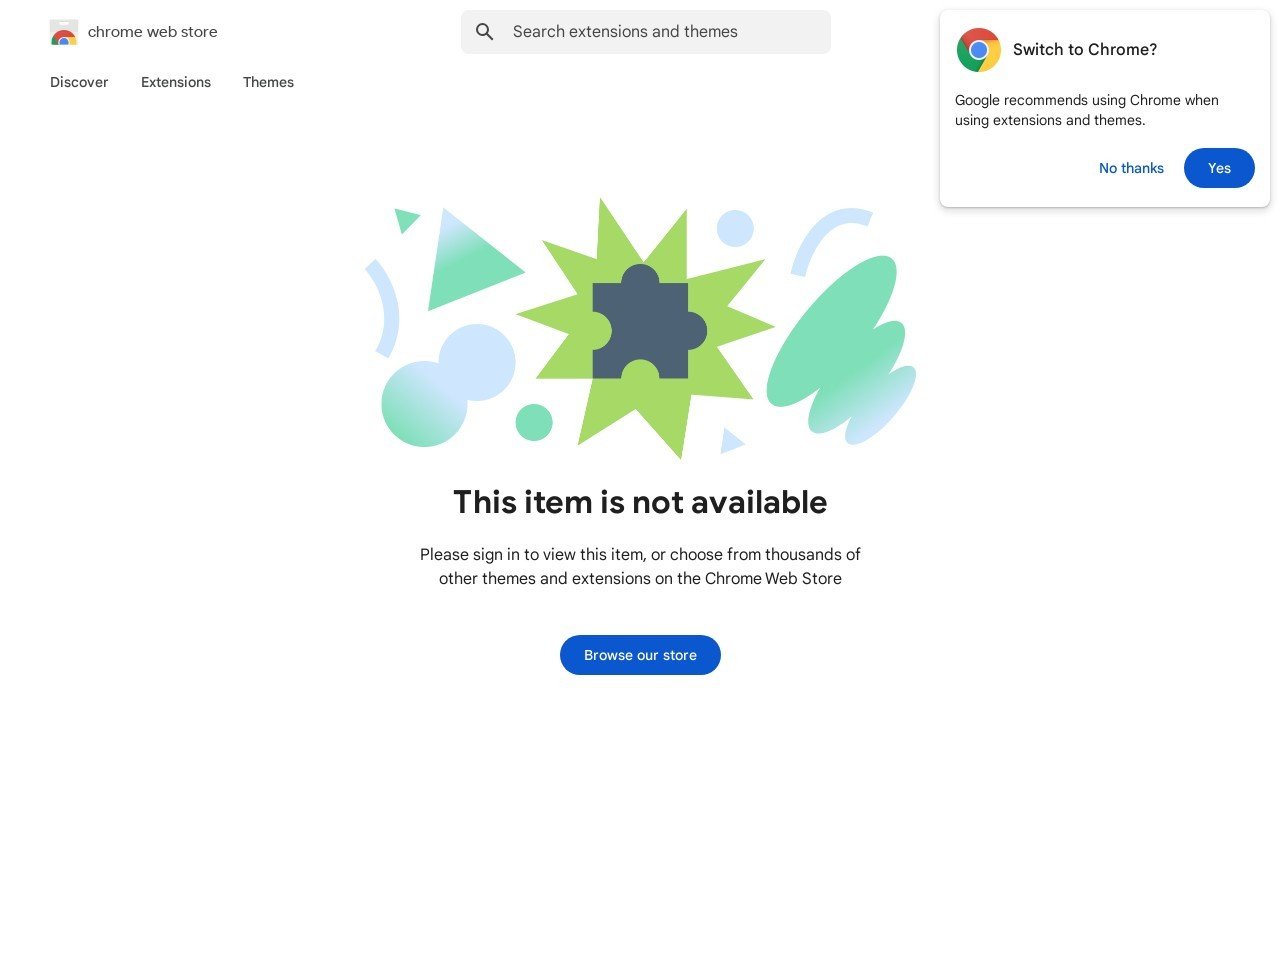Focus the Search extensions and themes field
Screen dimensions: 1280x960
[x=646, y=32]
